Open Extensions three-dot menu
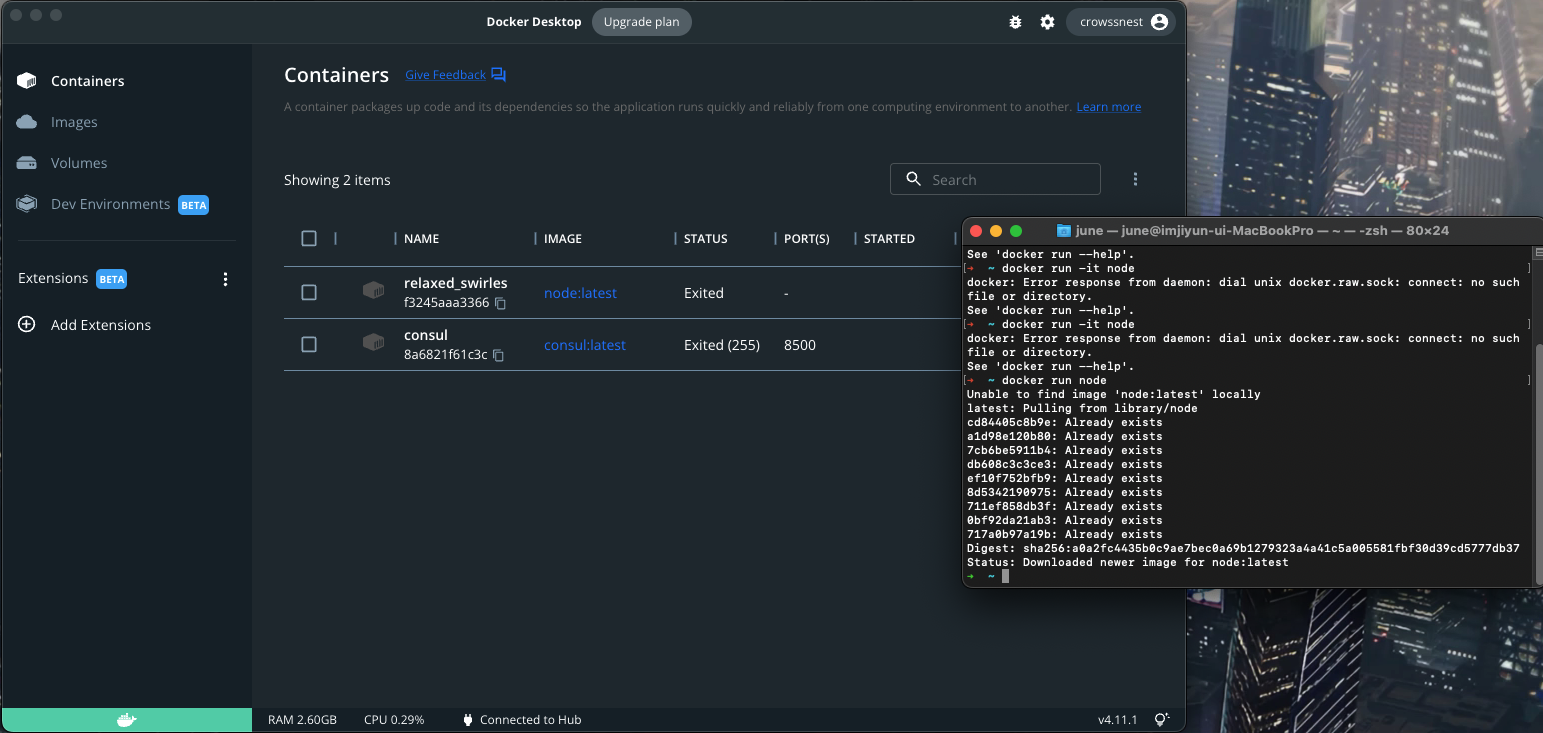The image size is (1543, 733). click(x=225, y=279)
